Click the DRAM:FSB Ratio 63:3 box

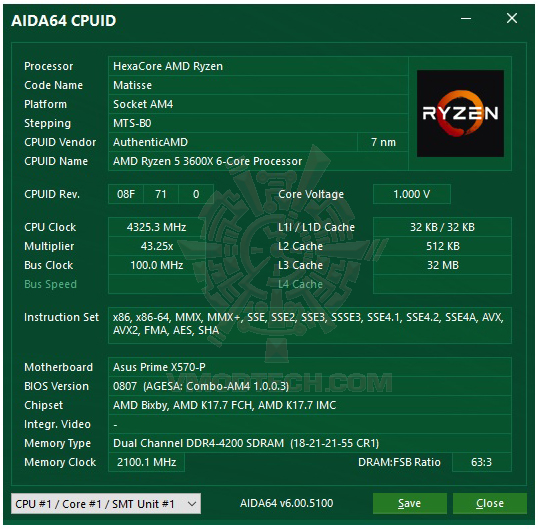pyautogui.click(x=482, y=462)
